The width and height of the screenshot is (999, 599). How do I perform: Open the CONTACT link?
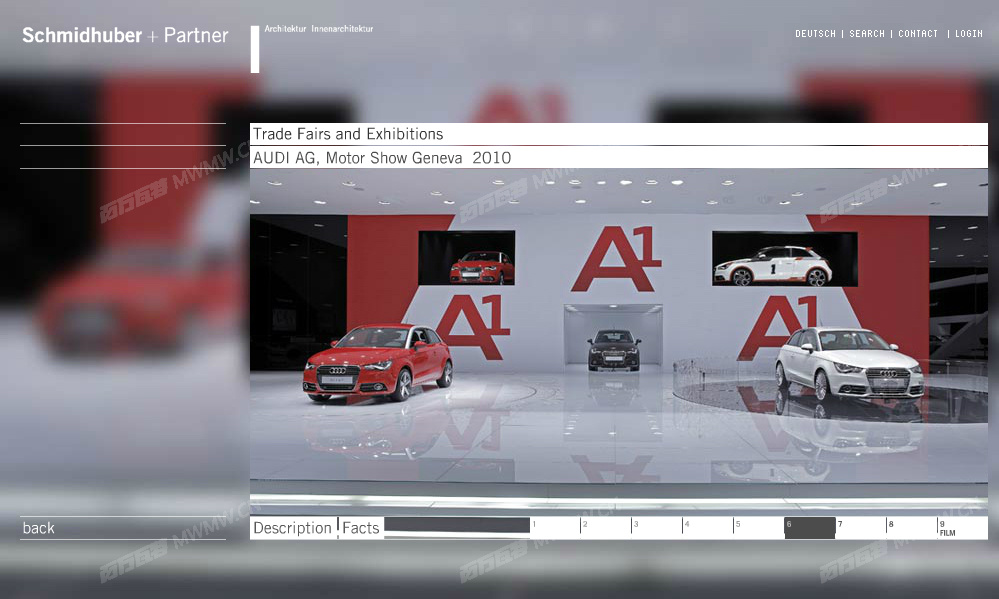(x=917, y=34)
